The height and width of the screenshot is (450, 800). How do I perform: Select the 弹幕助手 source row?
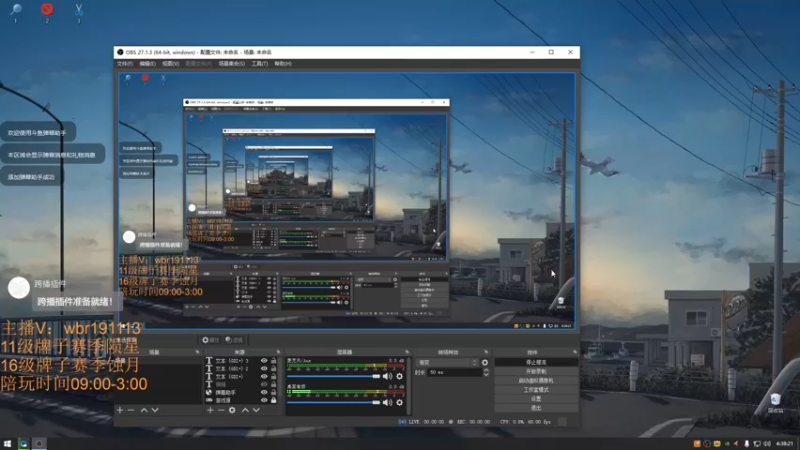click(x=241, y=392)
